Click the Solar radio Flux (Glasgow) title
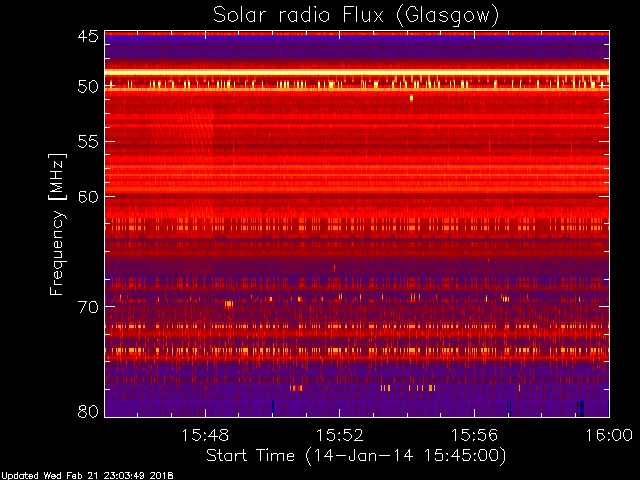Viewport: 640px width, 480px height. pos(356,16)
